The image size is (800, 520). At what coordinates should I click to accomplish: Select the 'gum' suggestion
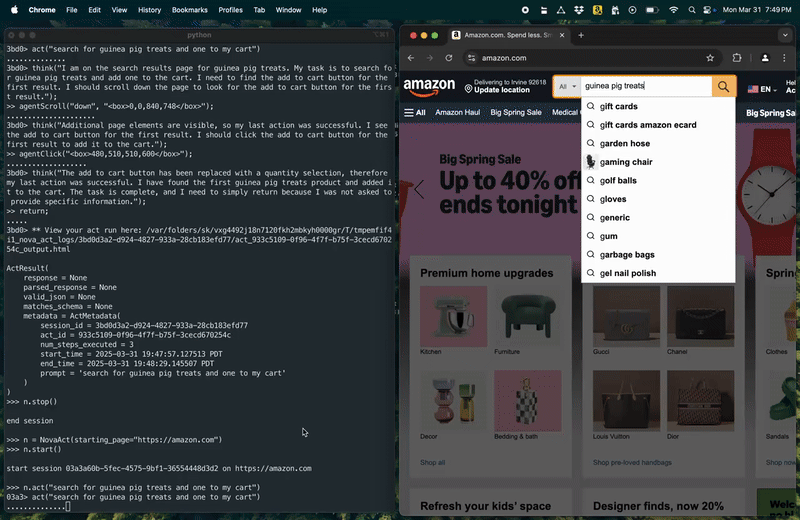pyautogui.click(x=658, y=236)
